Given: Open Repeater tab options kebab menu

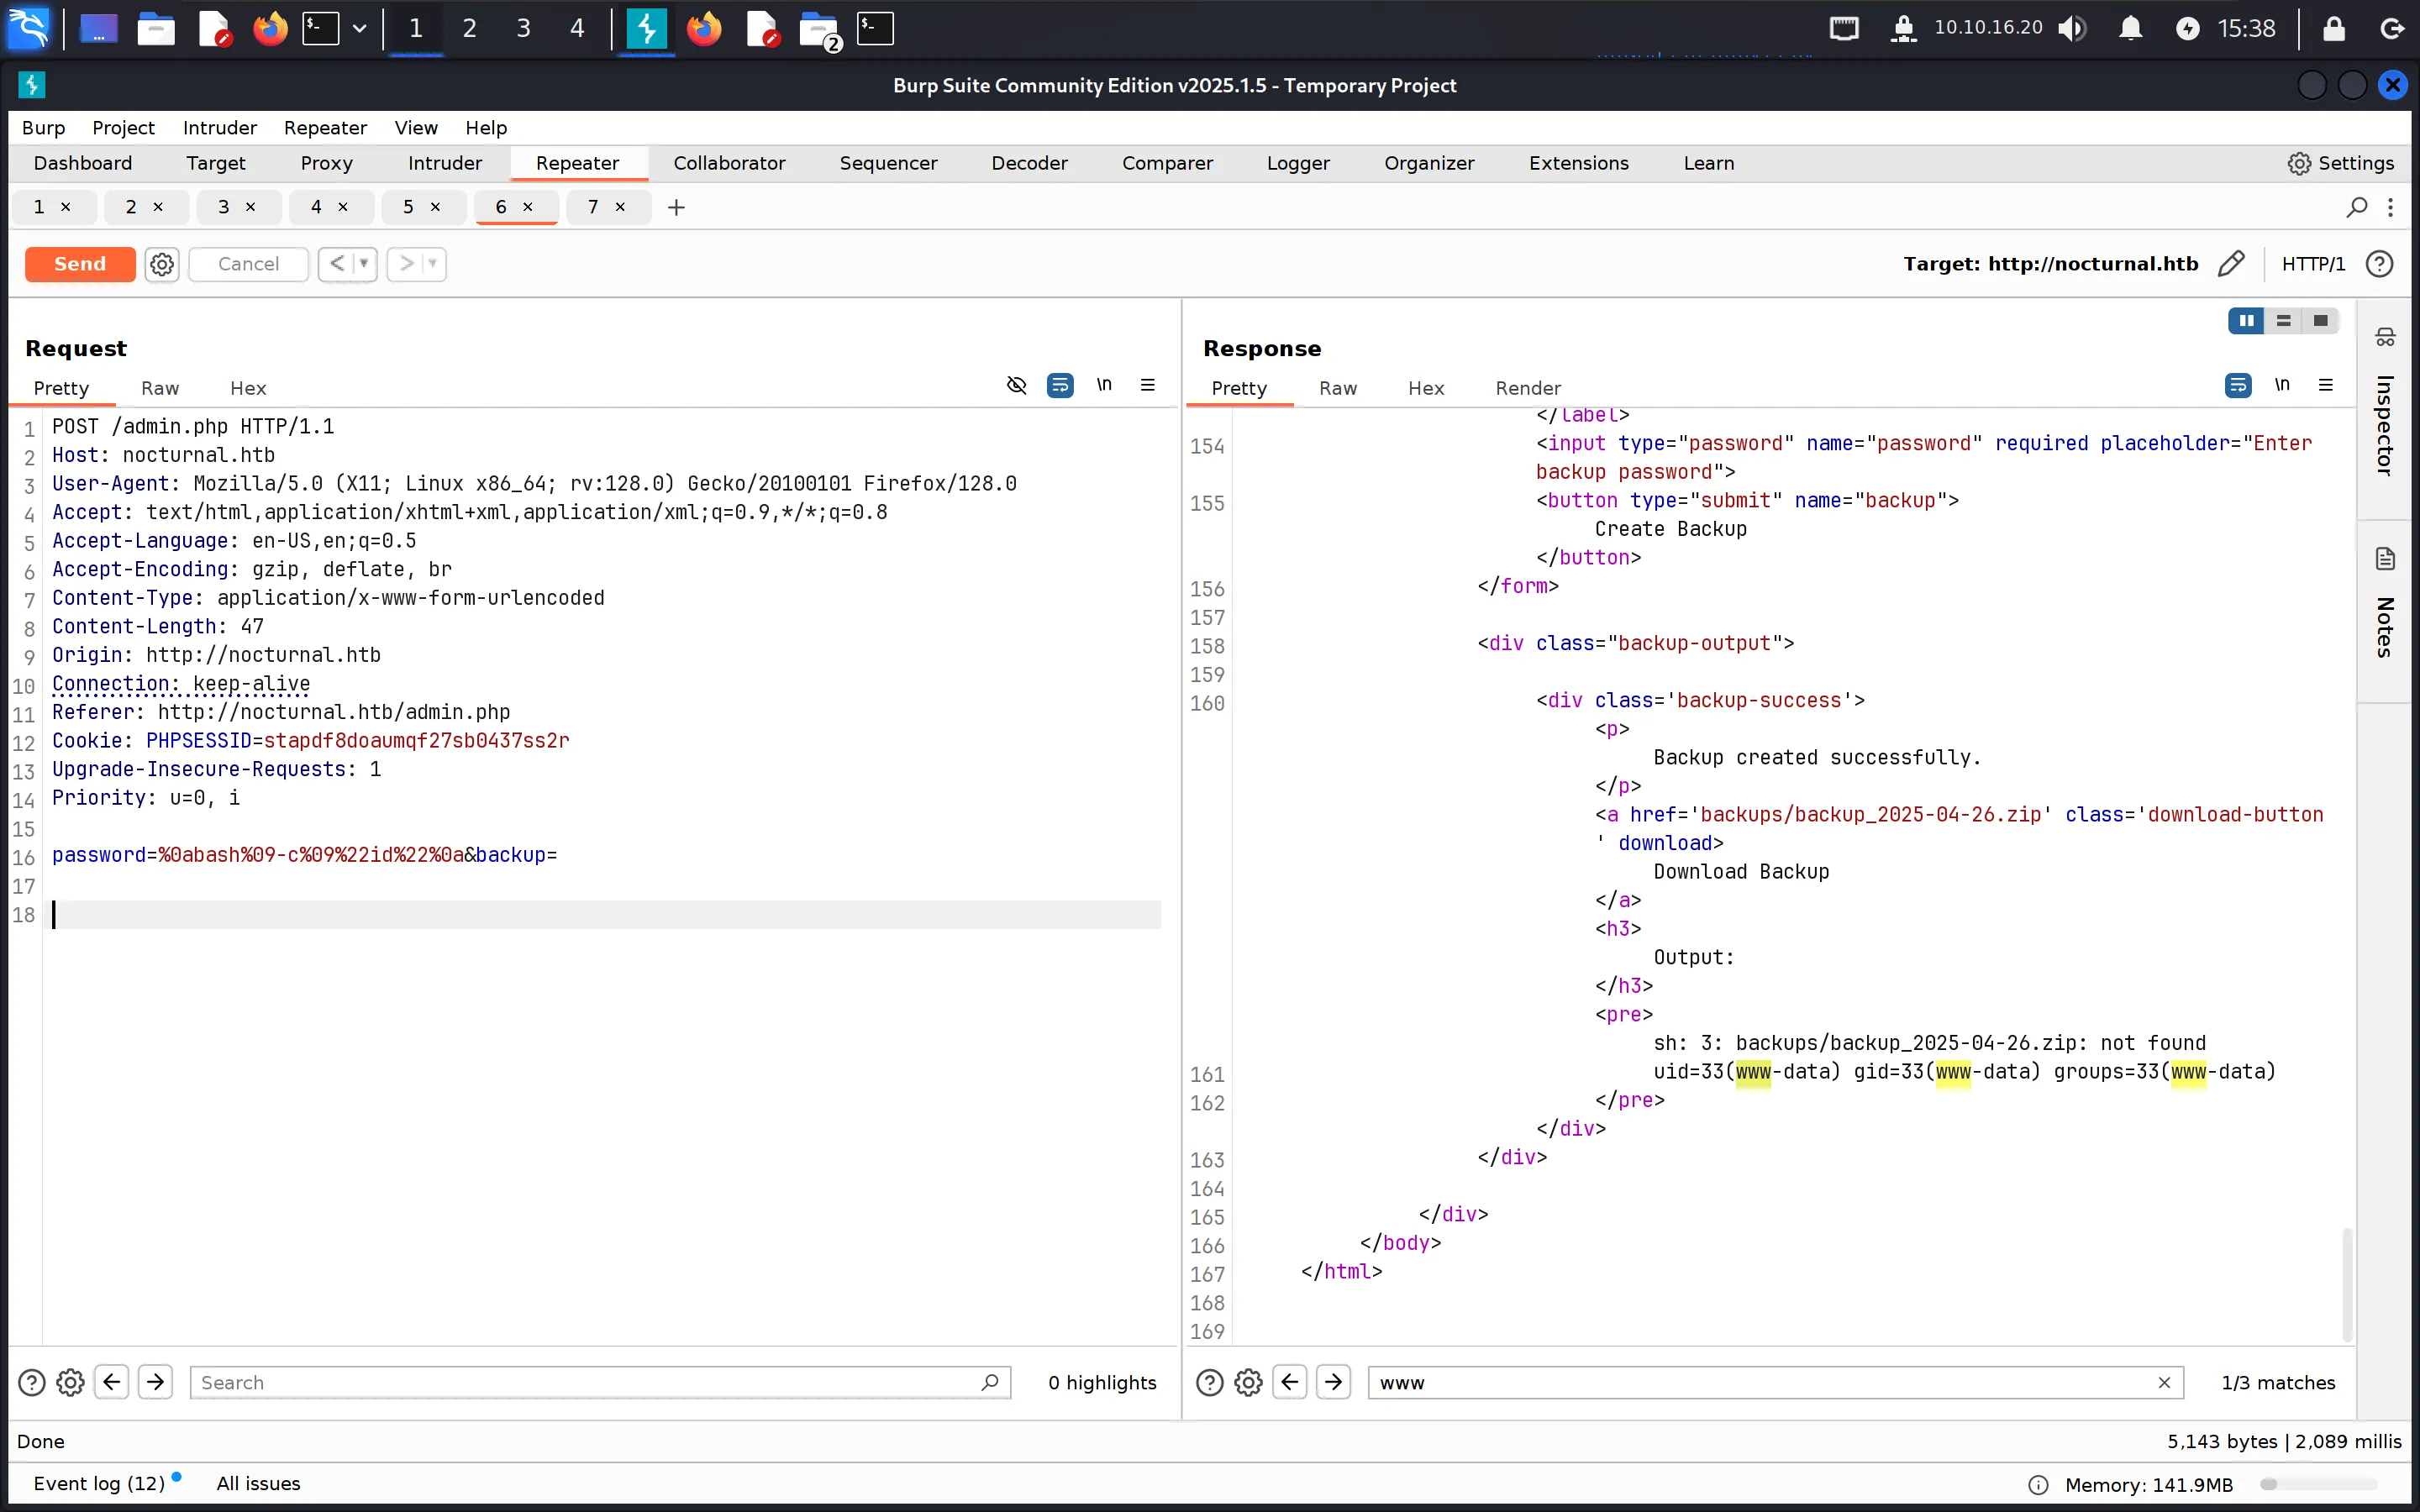Looking at the screenshot, I should pos(2391,207).
